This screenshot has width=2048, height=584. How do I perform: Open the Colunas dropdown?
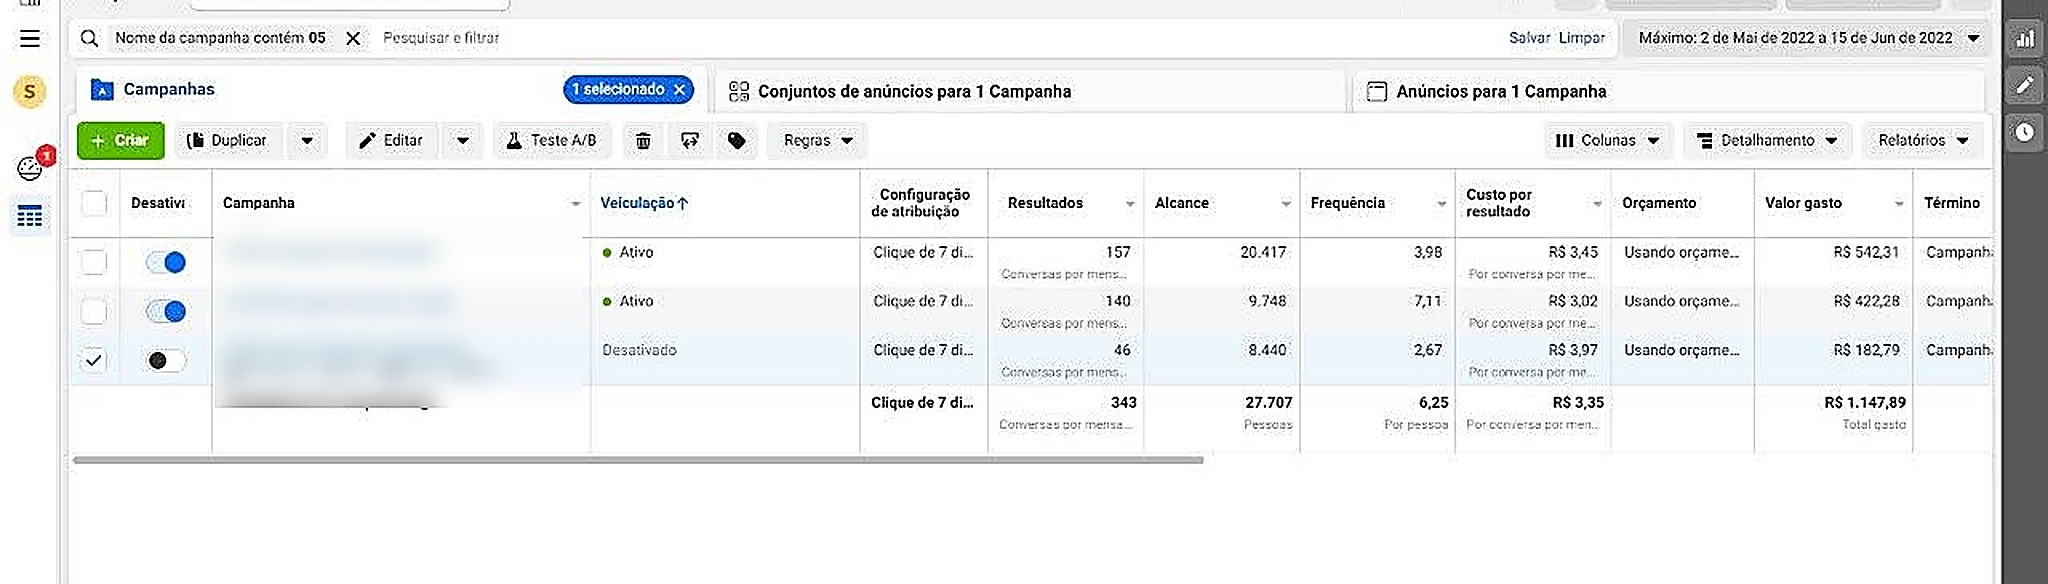(x=1608, y=141)
